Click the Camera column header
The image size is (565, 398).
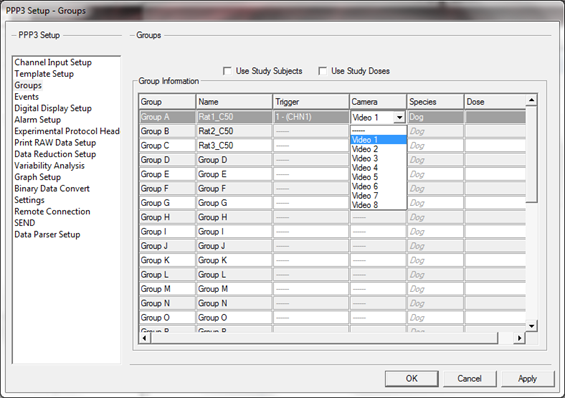tap(378, 102)
